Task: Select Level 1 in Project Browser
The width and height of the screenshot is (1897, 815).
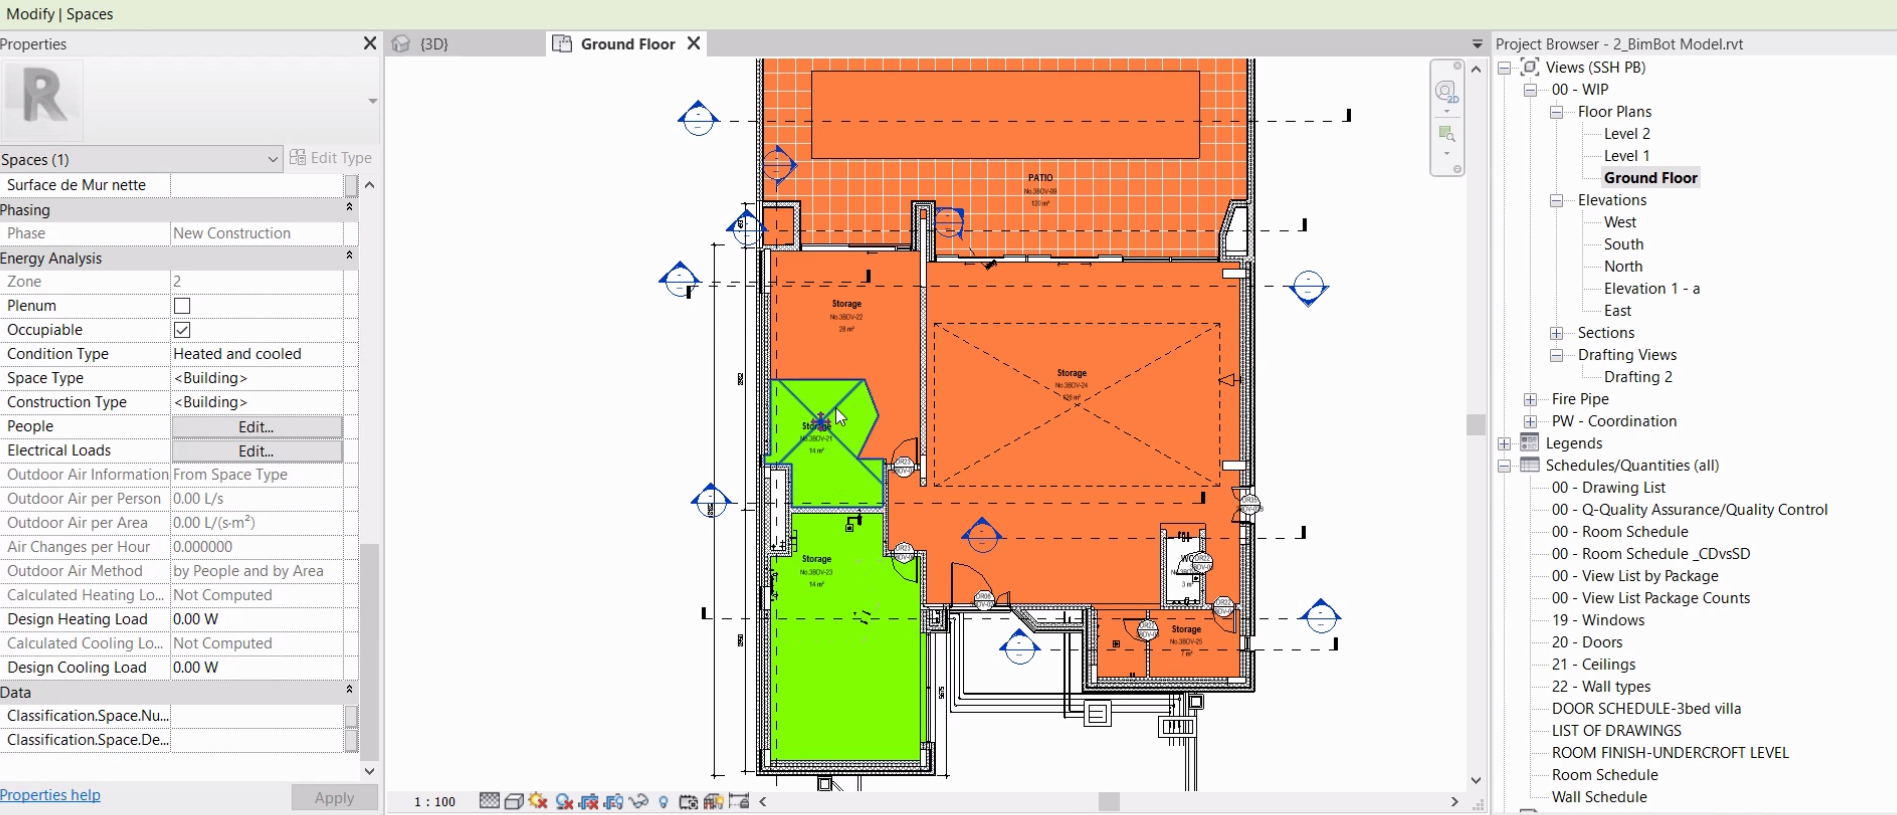Action: tap(1627, 156)
